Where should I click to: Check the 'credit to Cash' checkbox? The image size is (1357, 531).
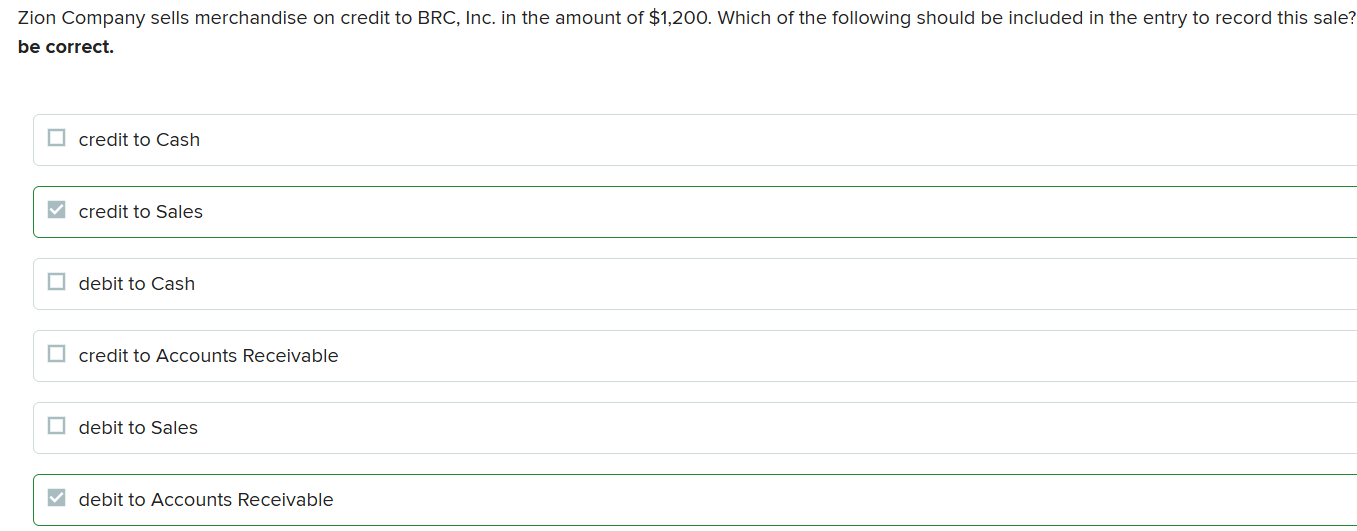pyautogui.click(x=57, y=139)
